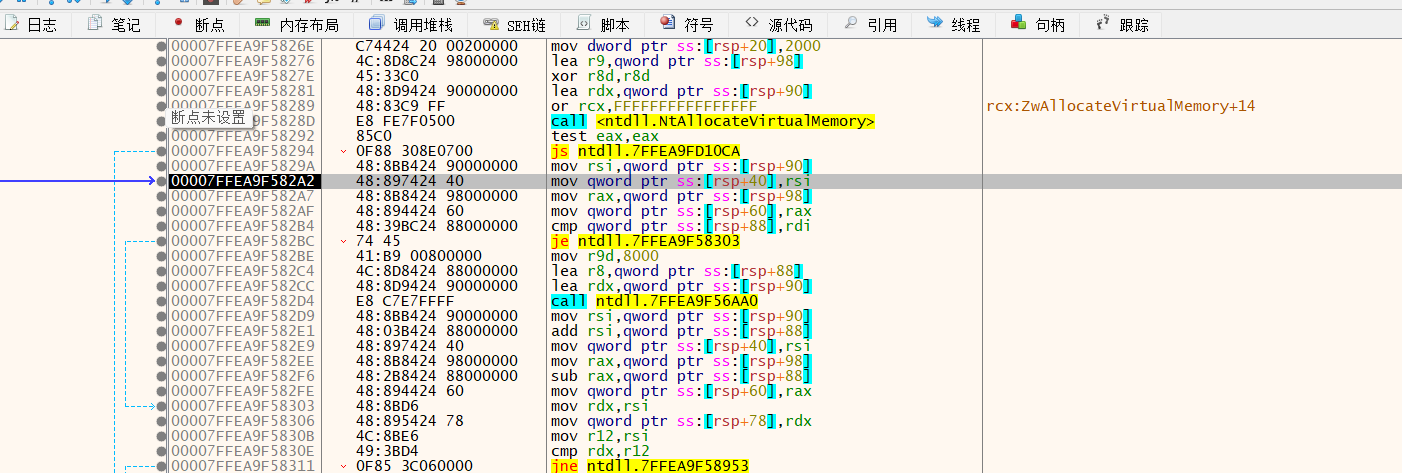Click the red Breakpoints tab dot icon
The height and width of the screenshot is (473, 1402).
pos(179,22)
